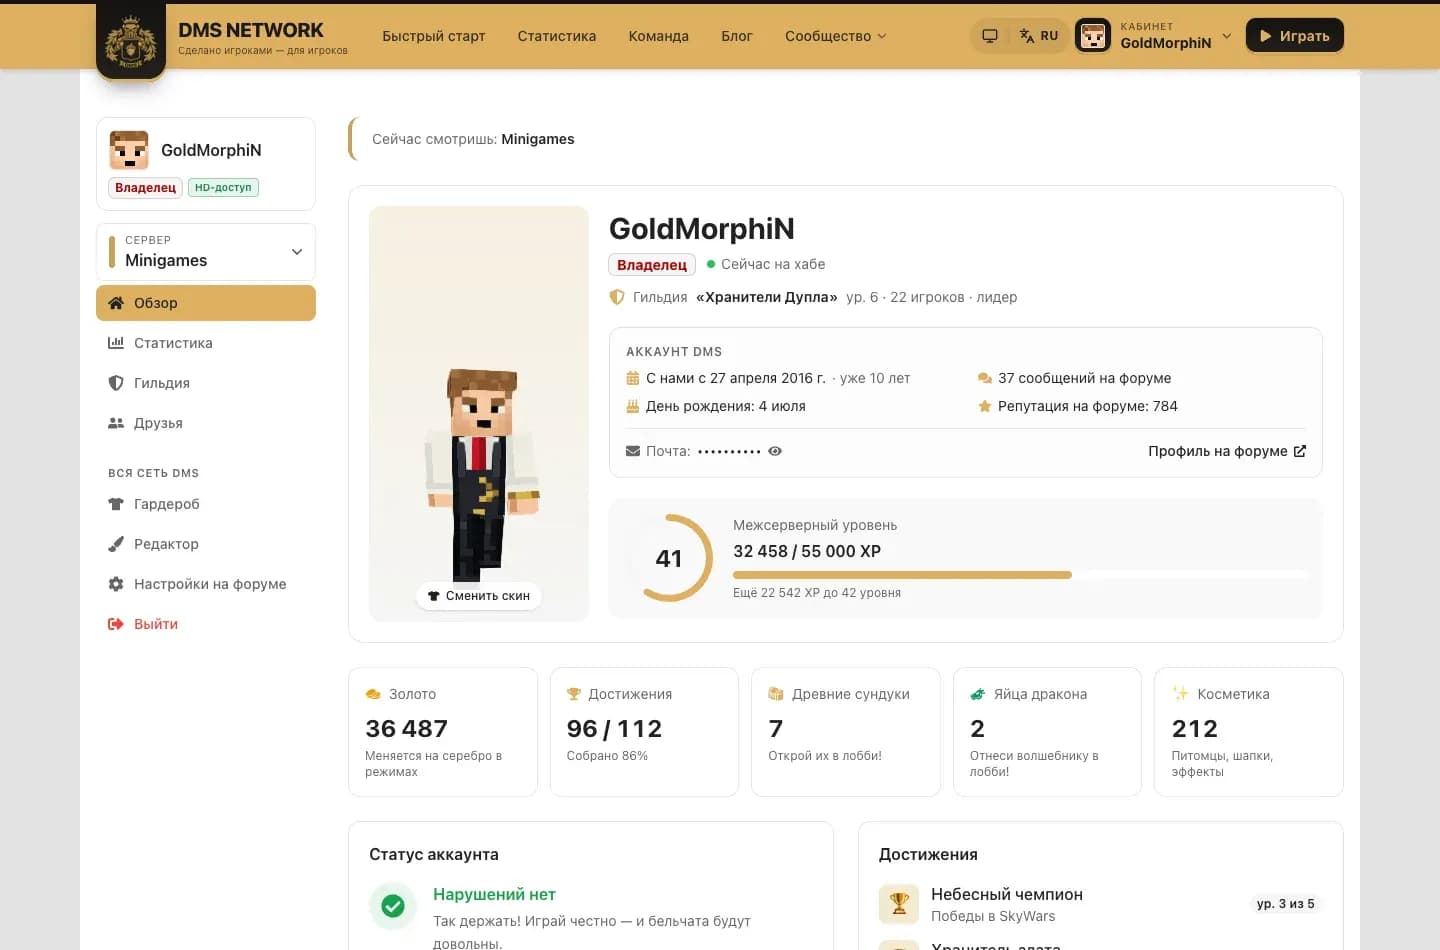The image size is (1440, 950).
Task: Click the forum messages chat icon
Action: click(985, 378)
